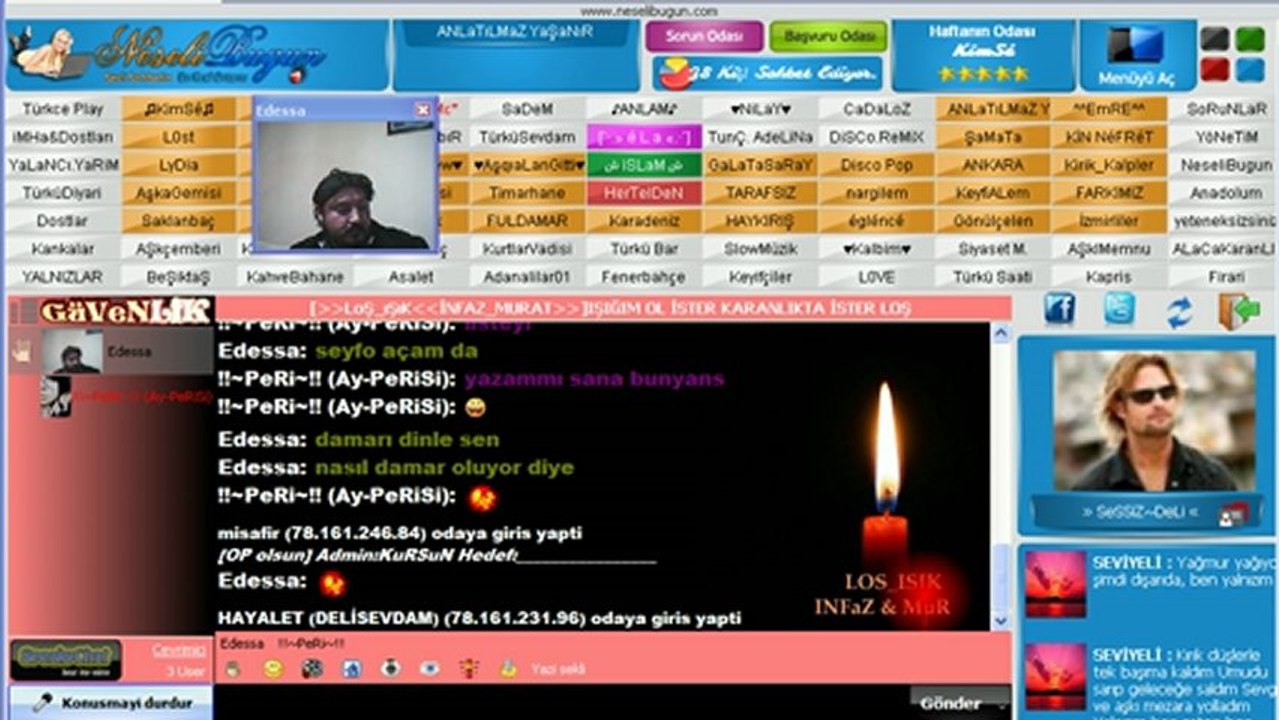Join the SaDeM room
Screen dimensions: 1279x720
point(527,109)
